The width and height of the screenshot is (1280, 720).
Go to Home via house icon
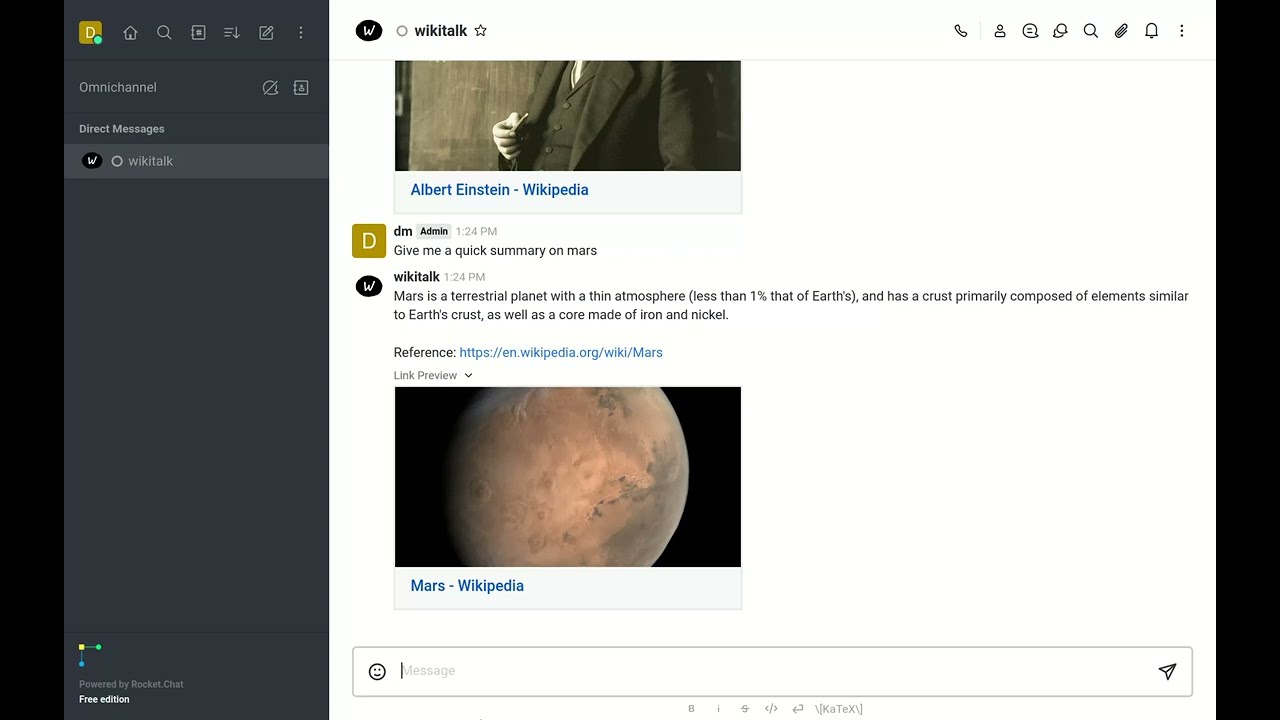(130, 32)
